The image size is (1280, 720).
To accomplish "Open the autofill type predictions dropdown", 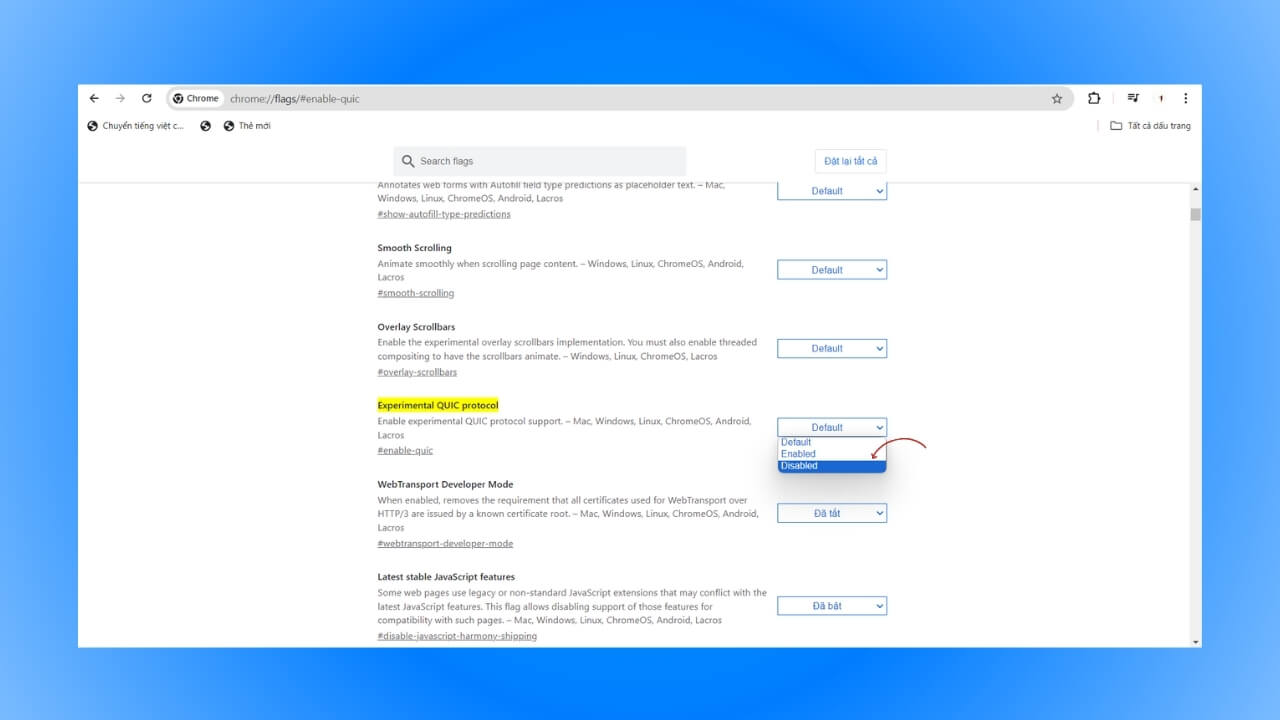I will click(832, 191).
